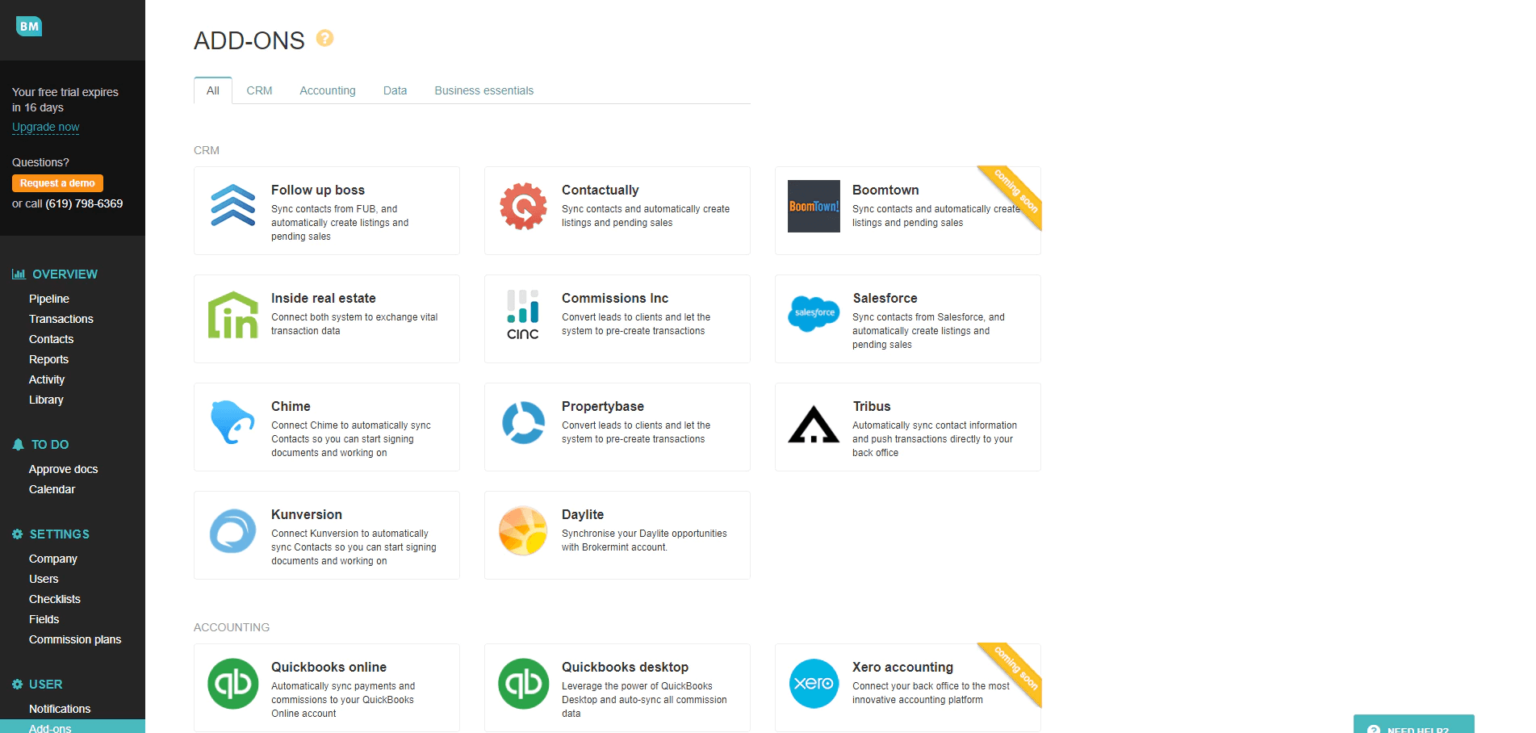The width and height of the screenshot is (1536, 733).
Task: Open Fields settings
Action: [44, 619]
